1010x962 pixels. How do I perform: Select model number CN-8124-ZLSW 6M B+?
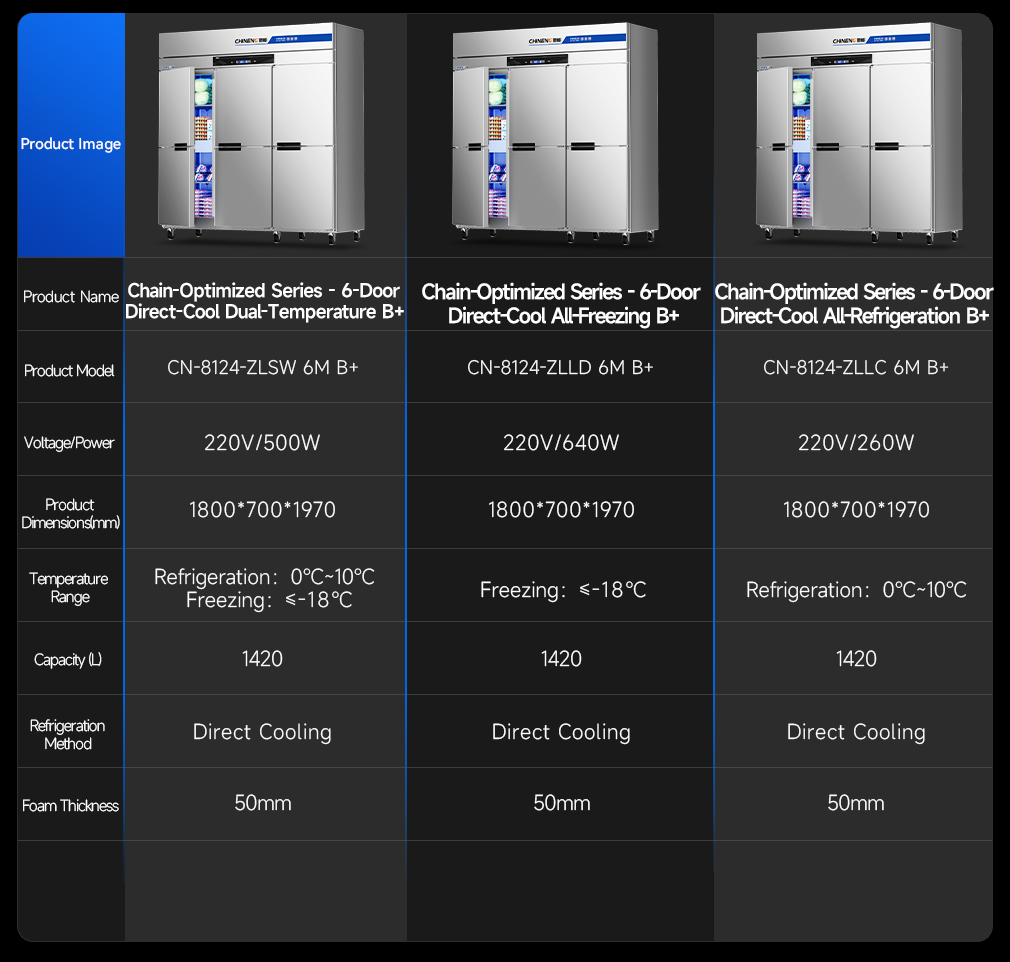coord(263,368)
